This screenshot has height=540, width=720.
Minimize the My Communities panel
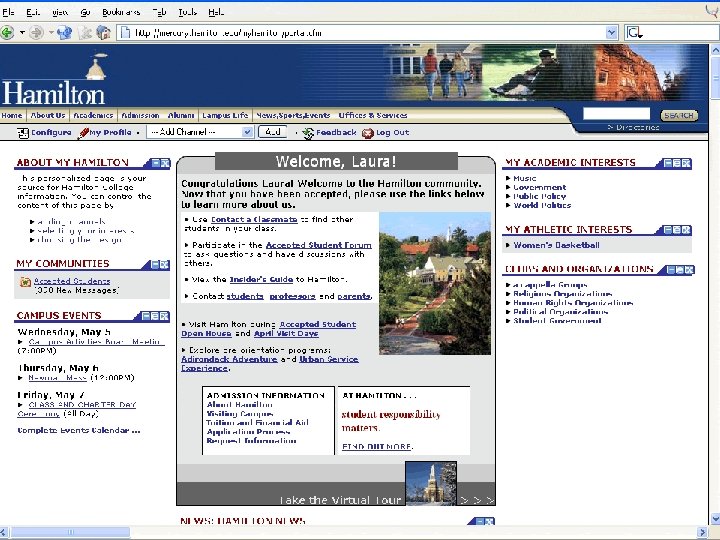click(x=156, y=264)
